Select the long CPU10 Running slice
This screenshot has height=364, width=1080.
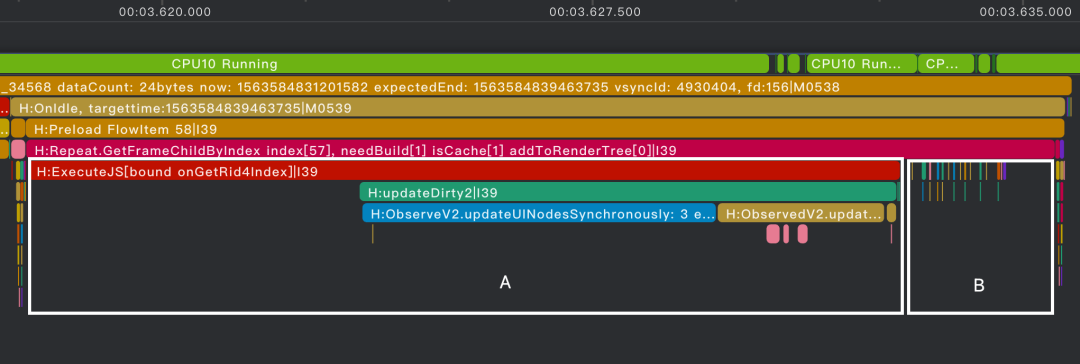pyautogui.click(x=384, y=64)
